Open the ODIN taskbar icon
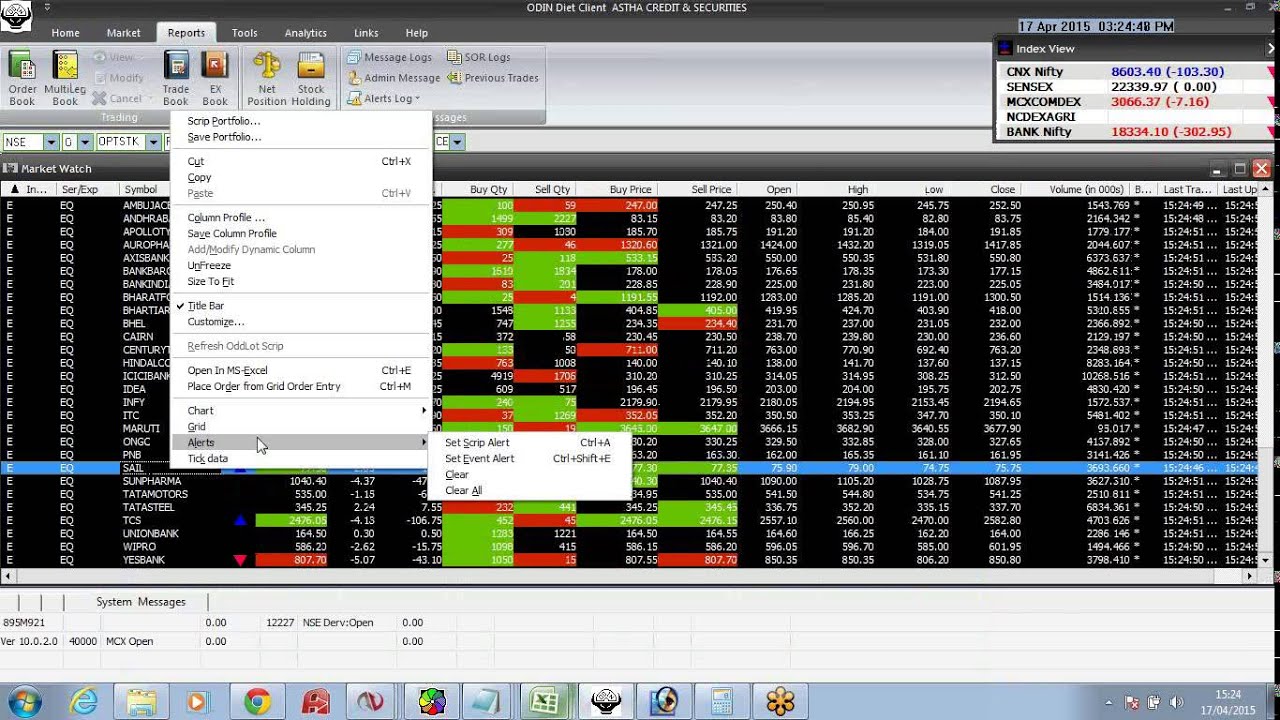Screen dimensions: 1280x720 click(606, 701)
